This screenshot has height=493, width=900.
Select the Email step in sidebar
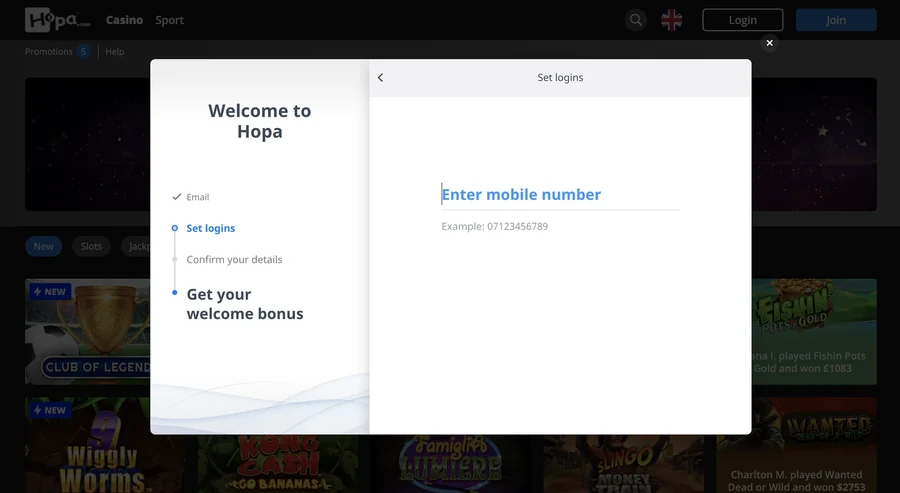click(197, 197)
